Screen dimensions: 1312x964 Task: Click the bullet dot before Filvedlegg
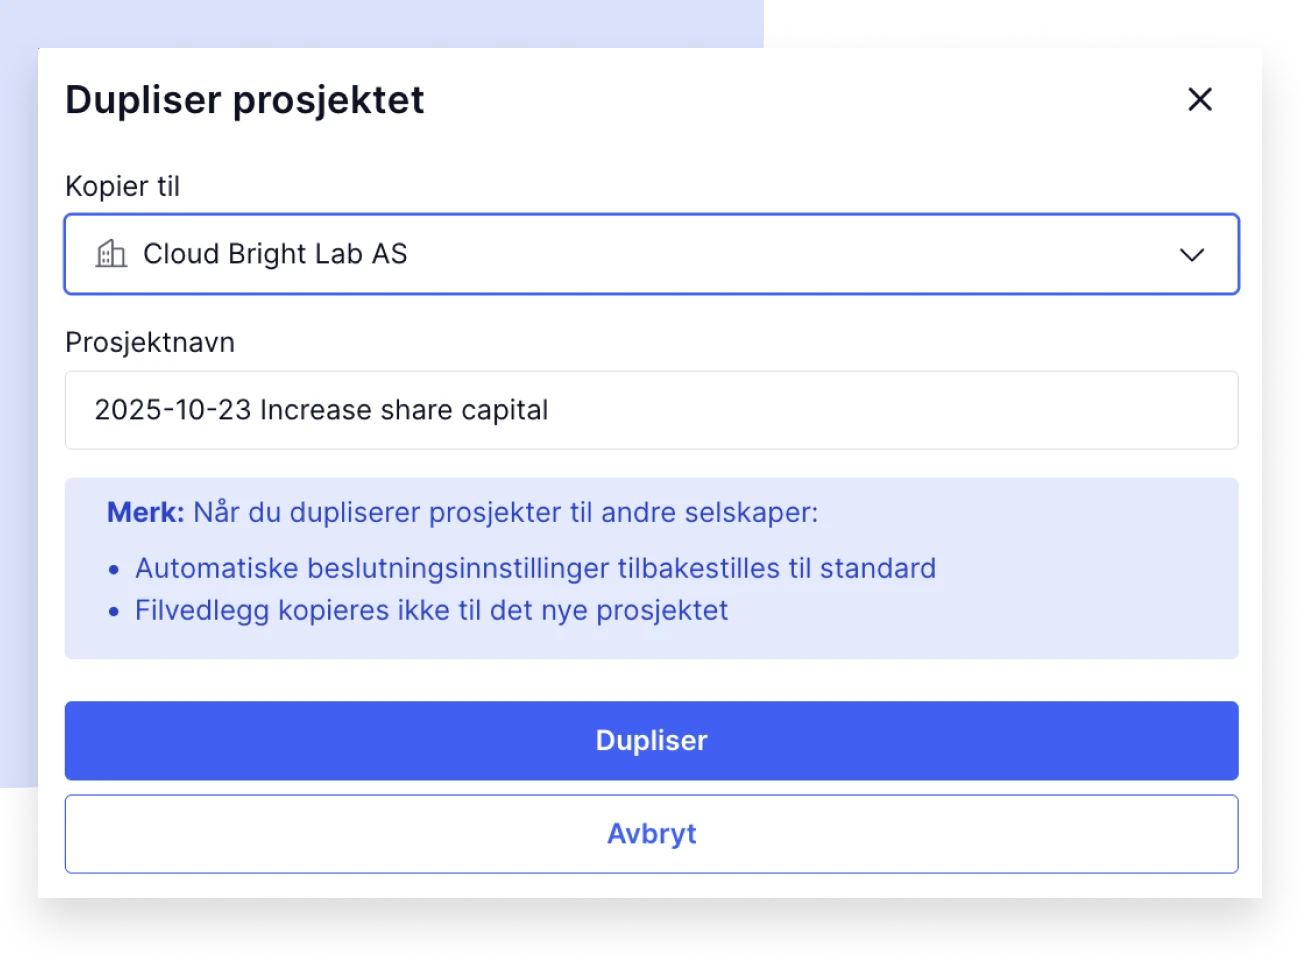(114, 612)
